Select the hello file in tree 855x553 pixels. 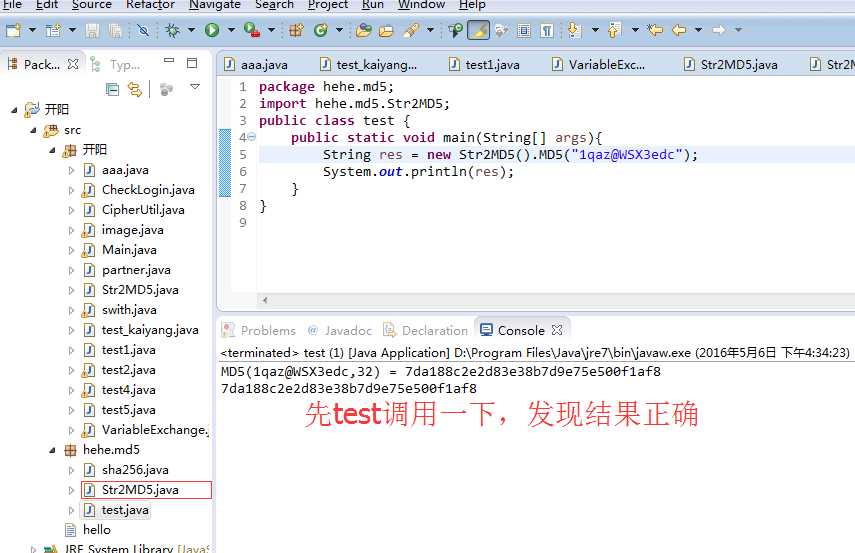tap(87, 530)
